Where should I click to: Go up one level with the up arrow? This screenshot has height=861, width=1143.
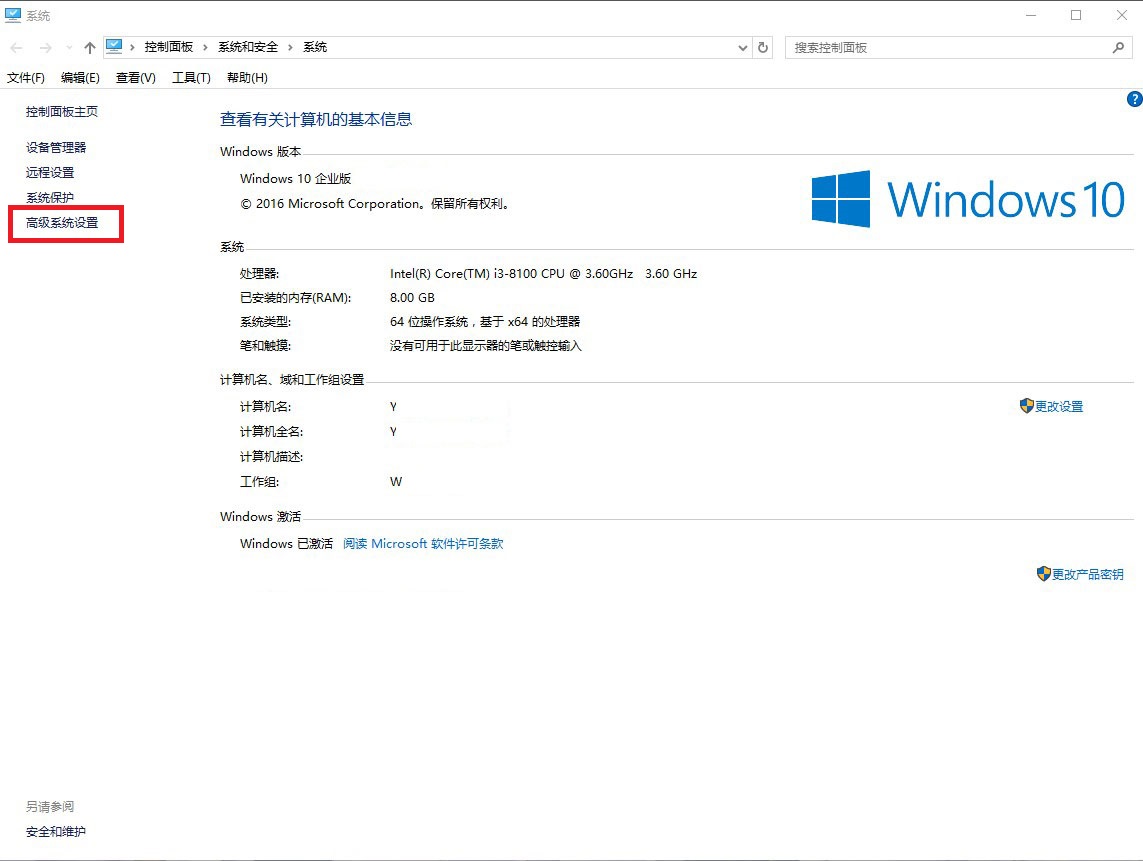pyautogui.click(x=90, y=47)
